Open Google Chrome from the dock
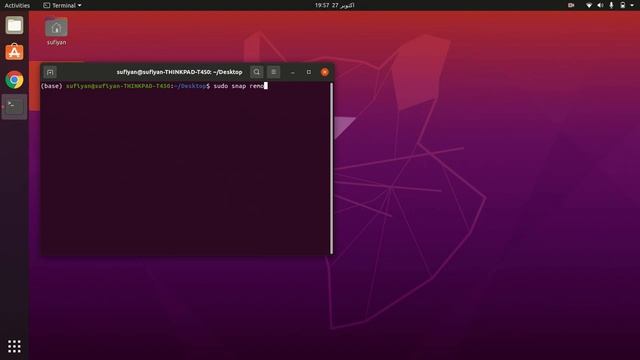The width and height of the screenshot is (640, 360). tap(14, 80)
